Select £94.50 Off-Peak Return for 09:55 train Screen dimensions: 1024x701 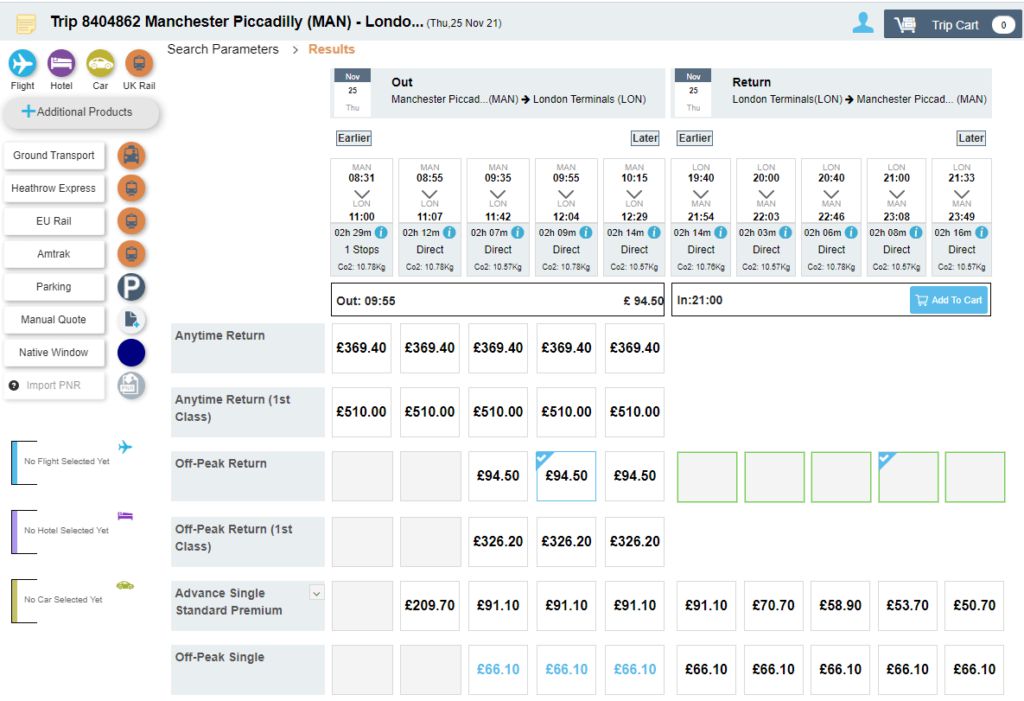[x=566, y=476]
